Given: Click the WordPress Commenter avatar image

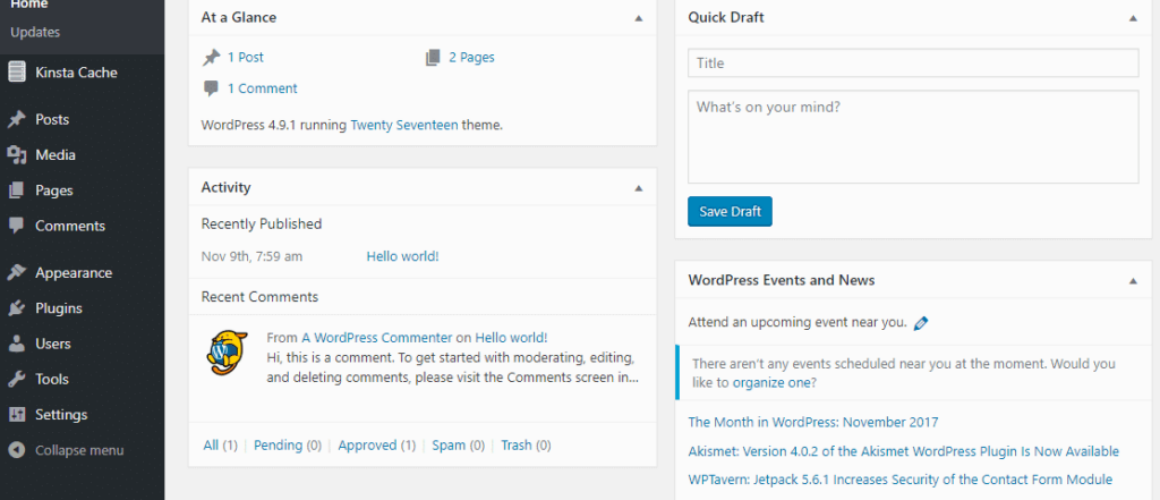Looking at the screenshot, I should pyautogui.click(x=226, y=353).
